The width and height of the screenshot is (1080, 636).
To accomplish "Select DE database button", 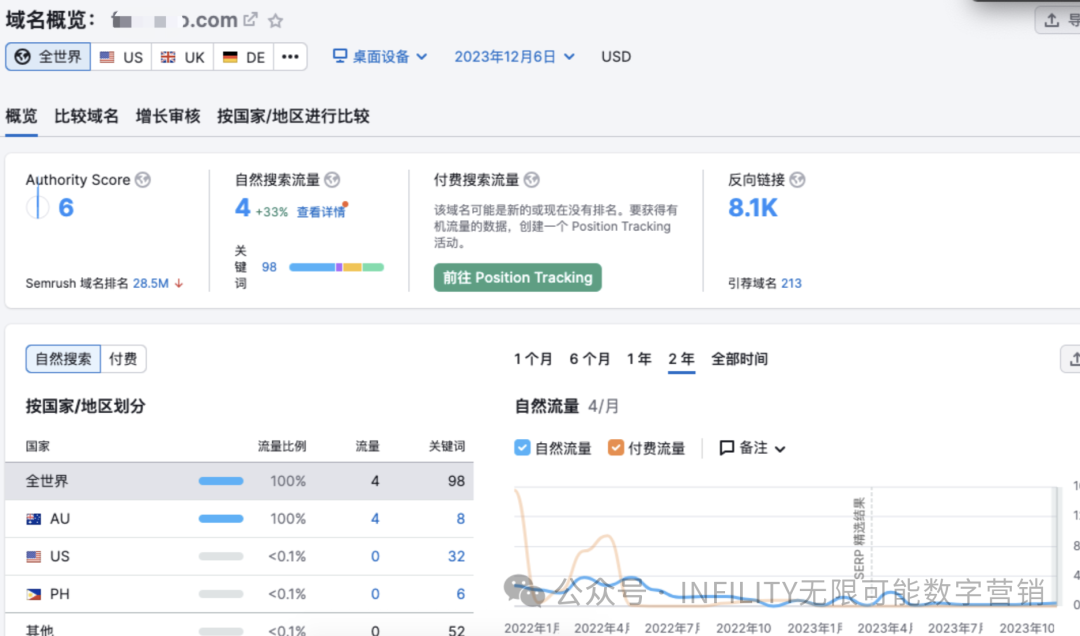I will (244, 57).
